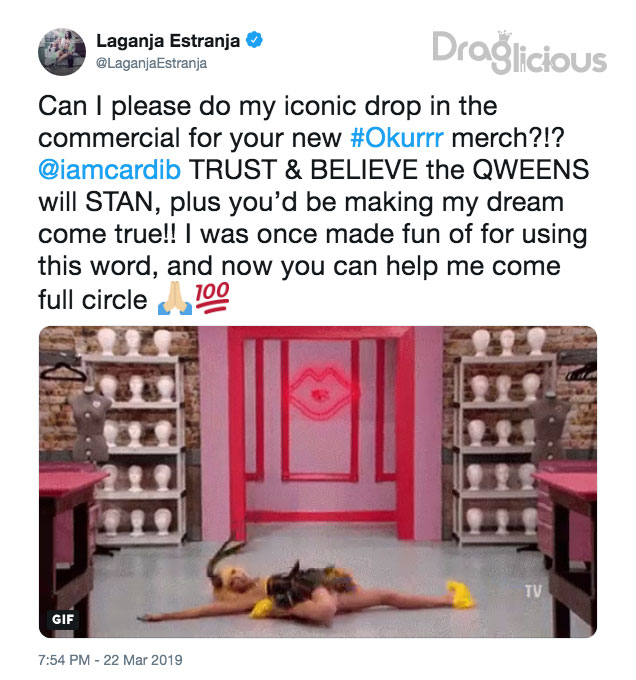Open the 7:54 PM tweet timestamp

pyautogui.click(x=64, y=660)
